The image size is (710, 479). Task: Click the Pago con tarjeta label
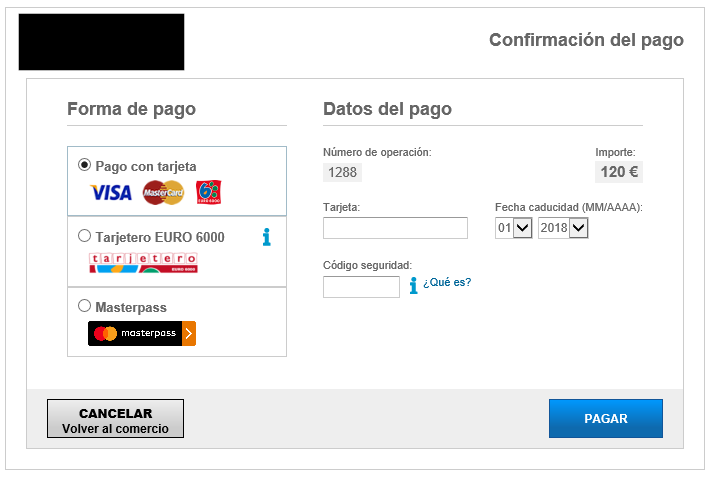click(146, 166)
